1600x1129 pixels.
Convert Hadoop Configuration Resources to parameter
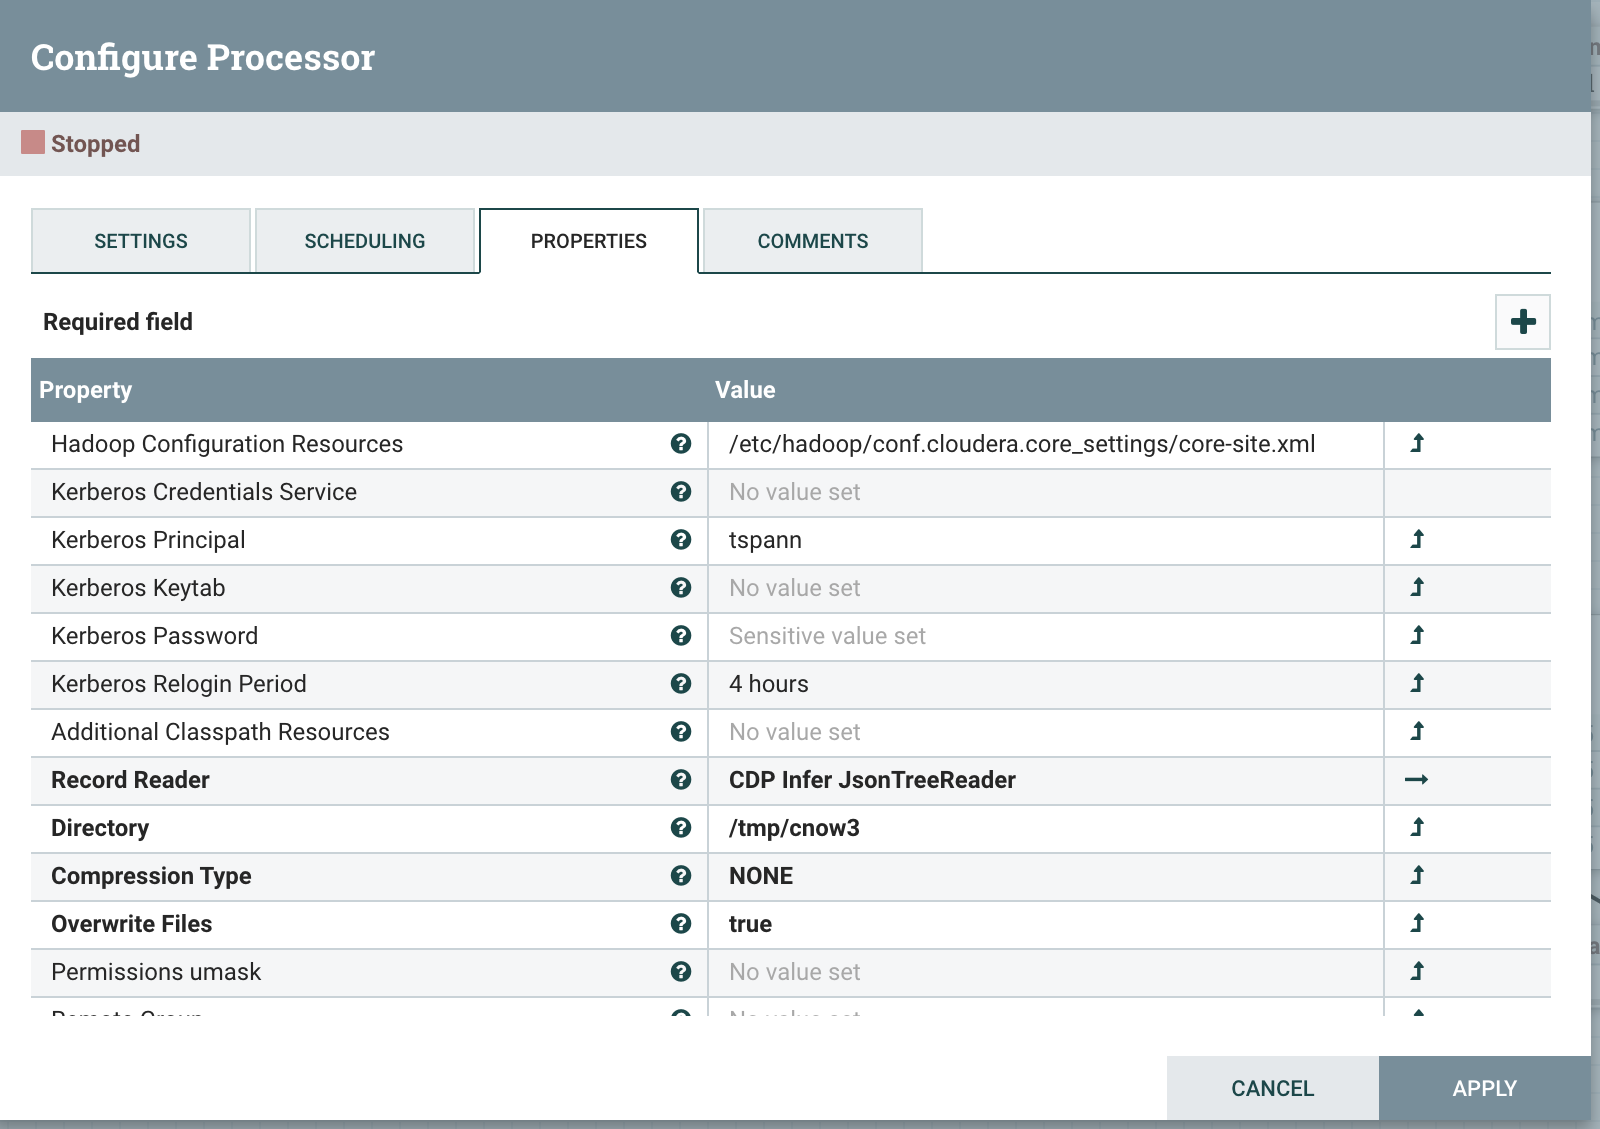[1417, 443]
